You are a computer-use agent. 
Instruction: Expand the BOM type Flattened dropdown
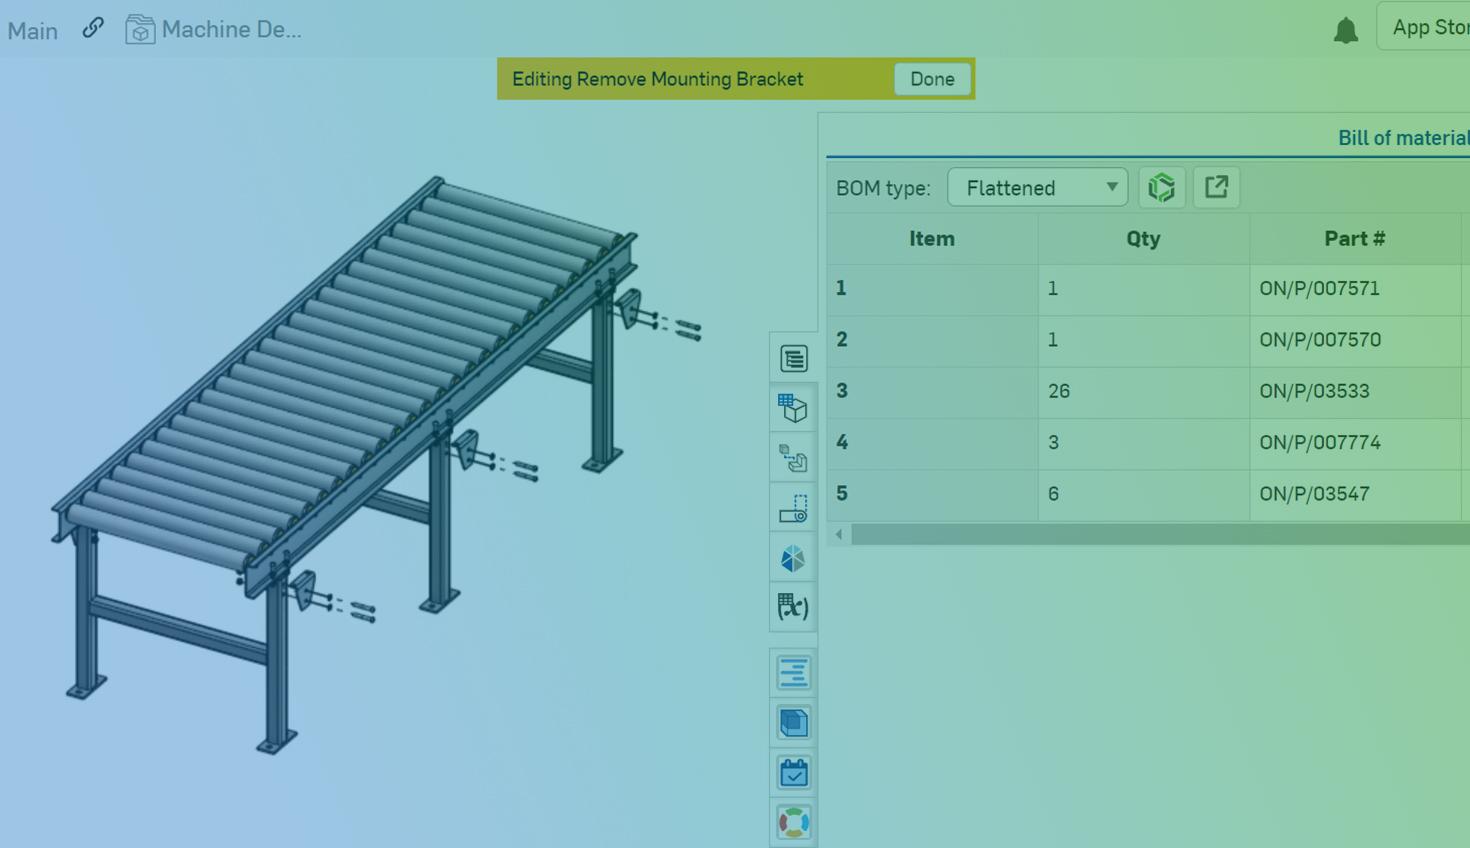pyautogui.click(x=1037, y=188)
